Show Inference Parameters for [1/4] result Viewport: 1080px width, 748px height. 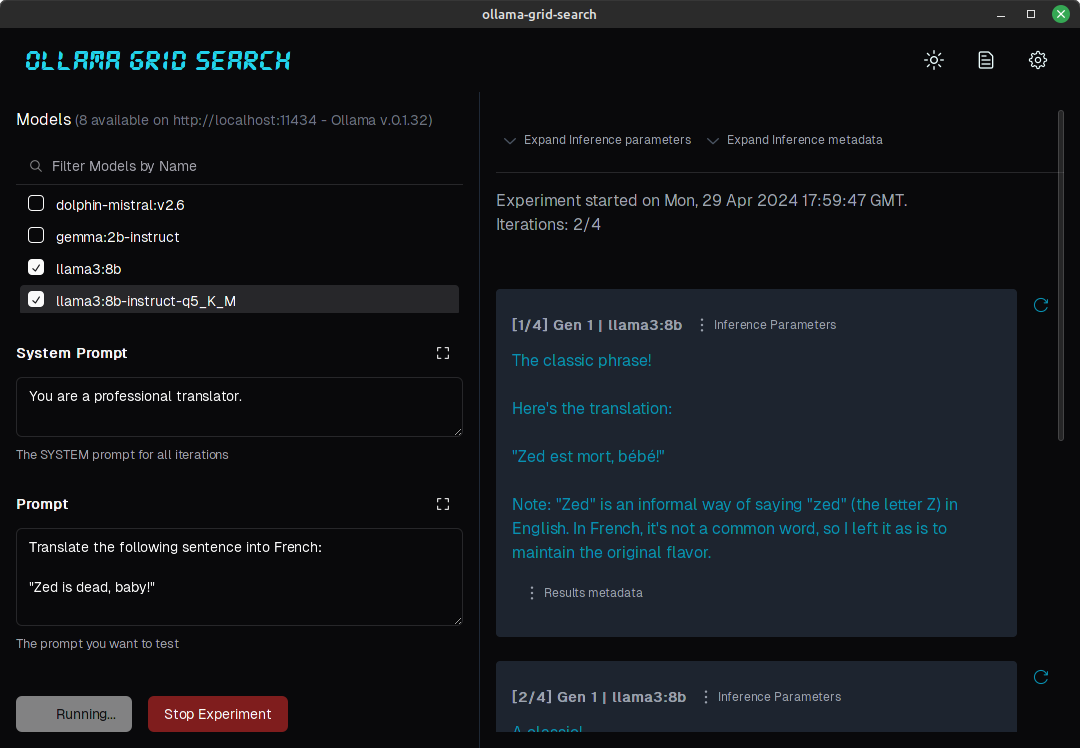pyautogui.click(x=767, y=324)
